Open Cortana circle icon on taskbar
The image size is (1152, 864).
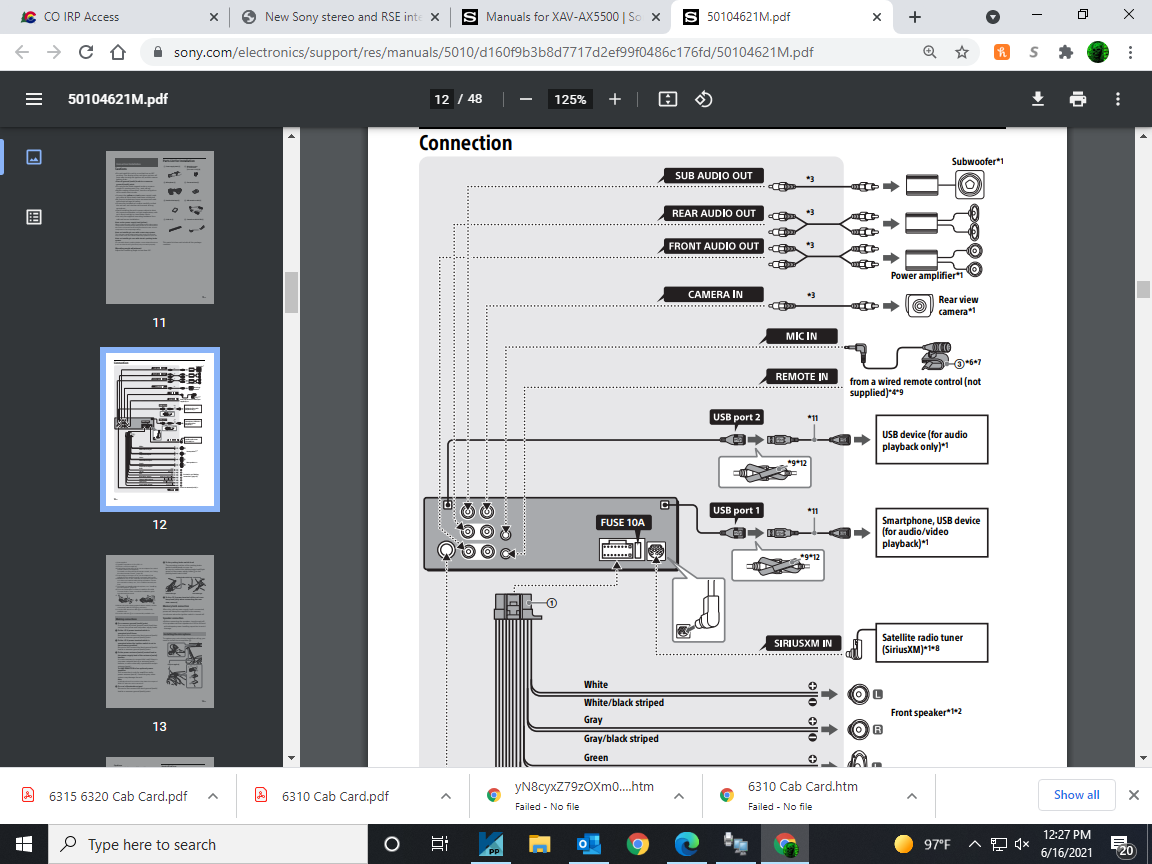[392, 843]
